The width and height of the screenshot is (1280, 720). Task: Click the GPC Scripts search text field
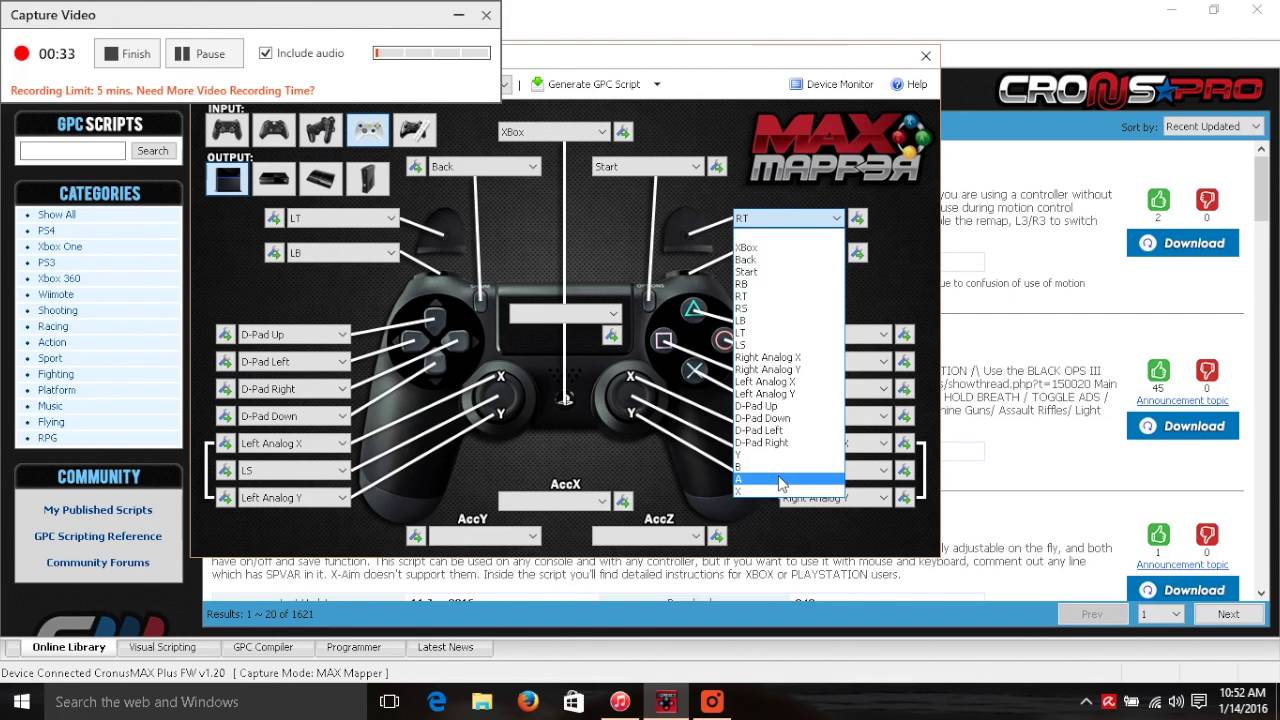(72, 151)
